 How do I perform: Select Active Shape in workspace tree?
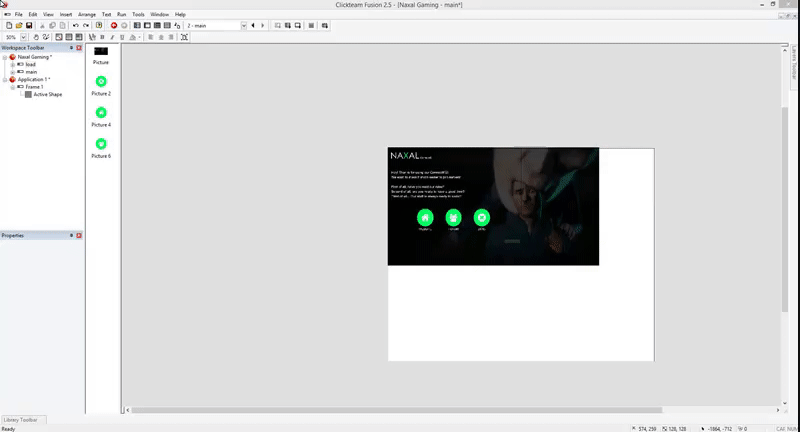(x=47, y=94)
